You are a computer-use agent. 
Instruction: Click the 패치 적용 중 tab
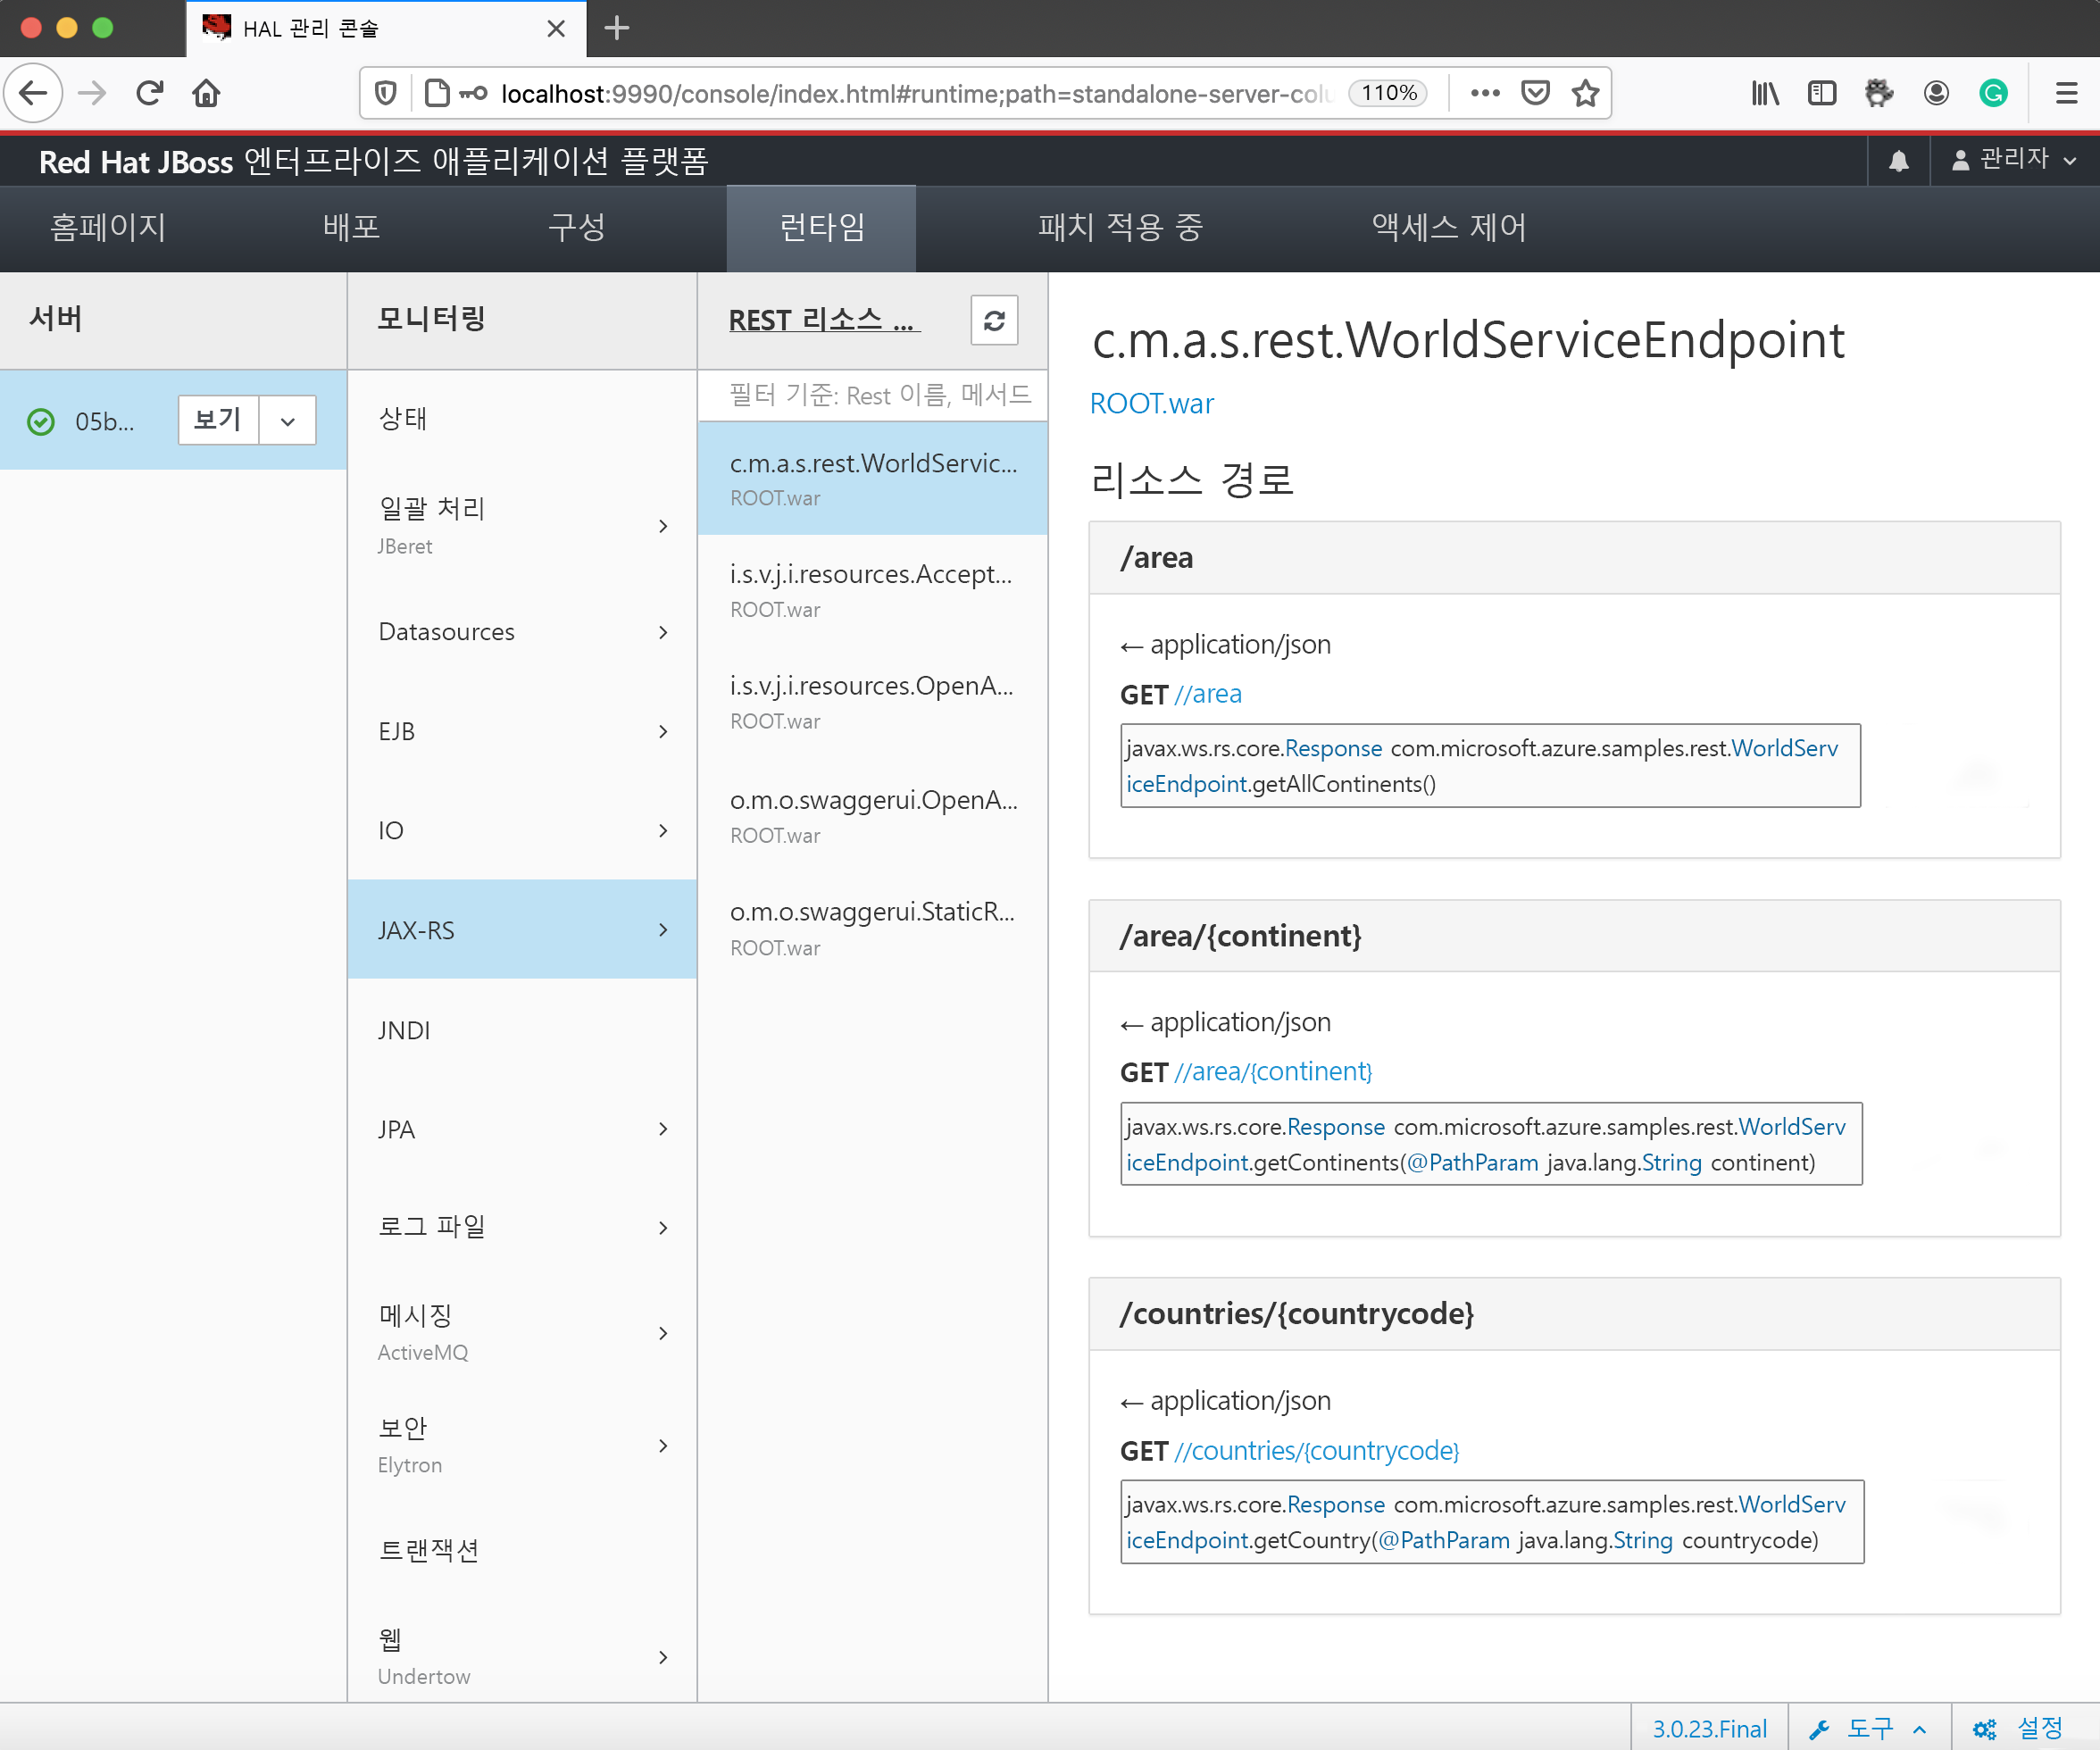(1114, 225)
